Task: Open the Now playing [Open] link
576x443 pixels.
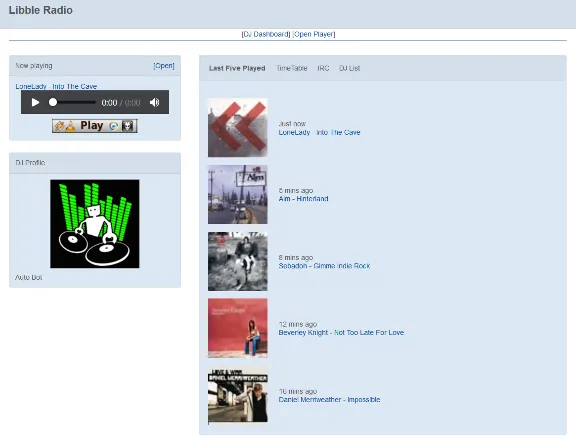Action: tap(164, 66)
